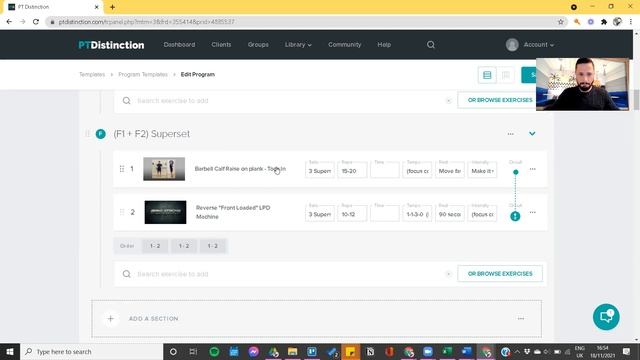The width and height of the screenshot is (640, 360).
Task: Click the Sets field of Barbell Calf Raise
Action: [x=320, y=170]
